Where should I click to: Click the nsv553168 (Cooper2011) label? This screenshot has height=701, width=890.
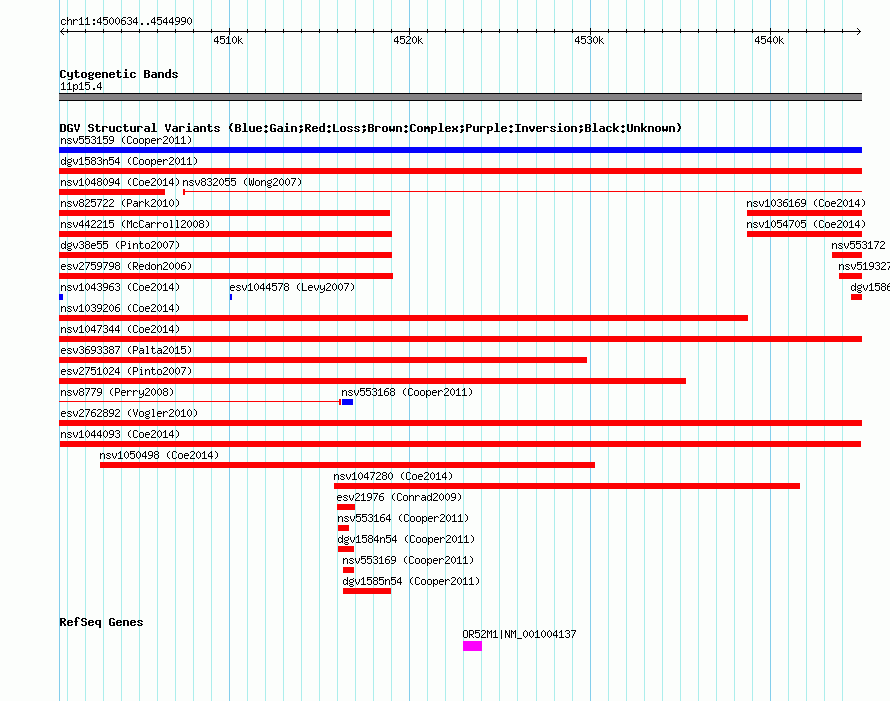pyautogui.click(x=407, y=392)
